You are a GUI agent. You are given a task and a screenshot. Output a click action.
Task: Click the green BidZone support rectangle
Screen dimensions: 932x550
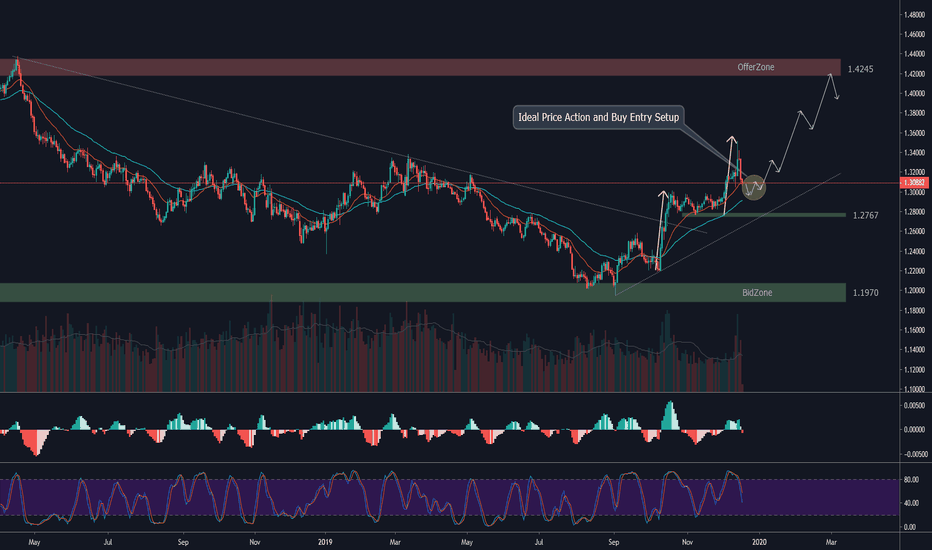(400, 292)
